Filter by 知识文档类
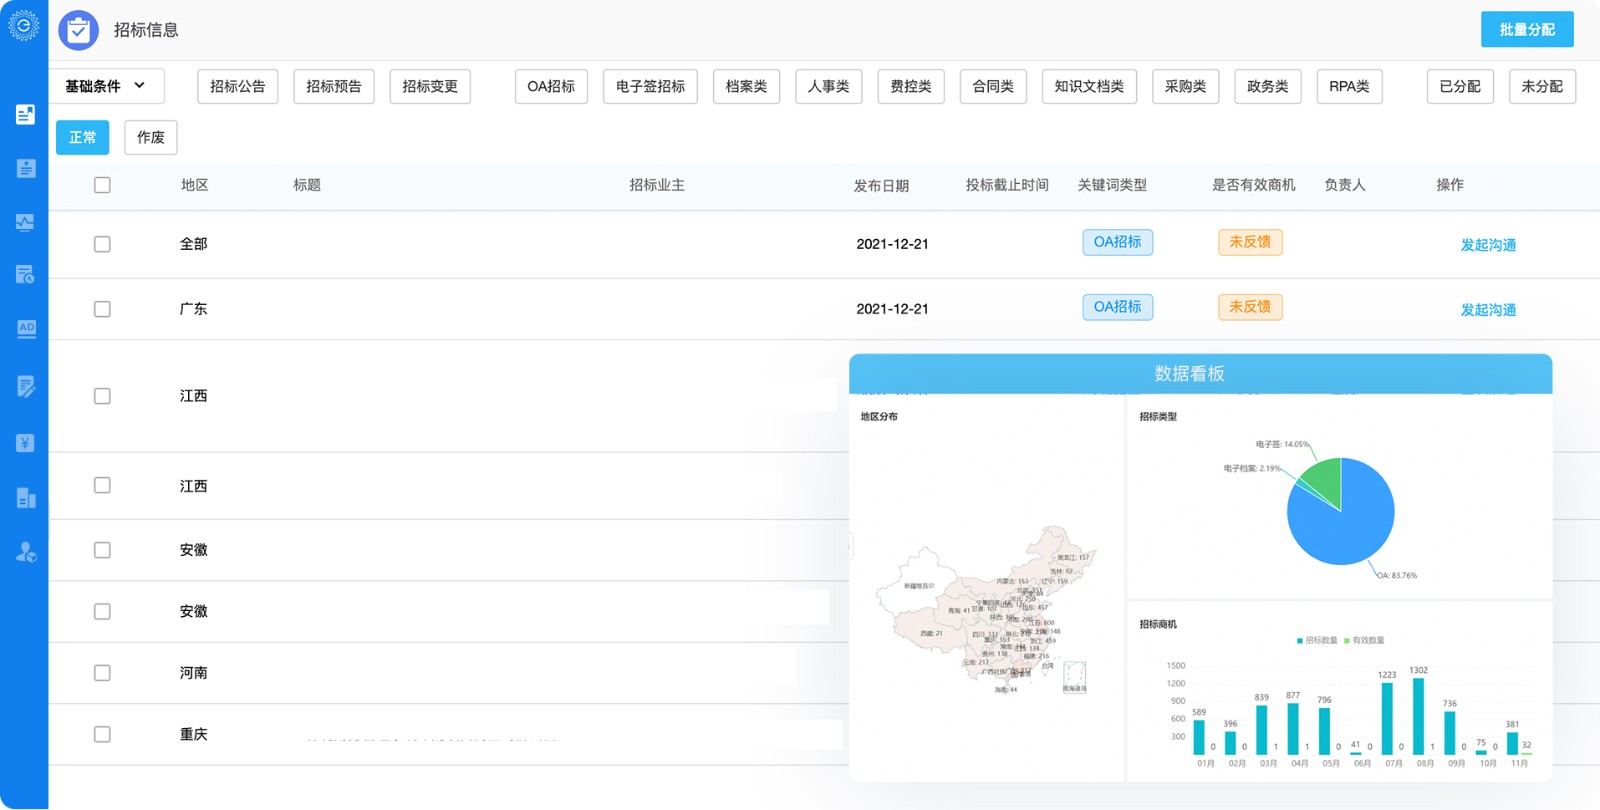This screenshot has width=1600, height=810. pyautogui.click(x=1089, y=86)
